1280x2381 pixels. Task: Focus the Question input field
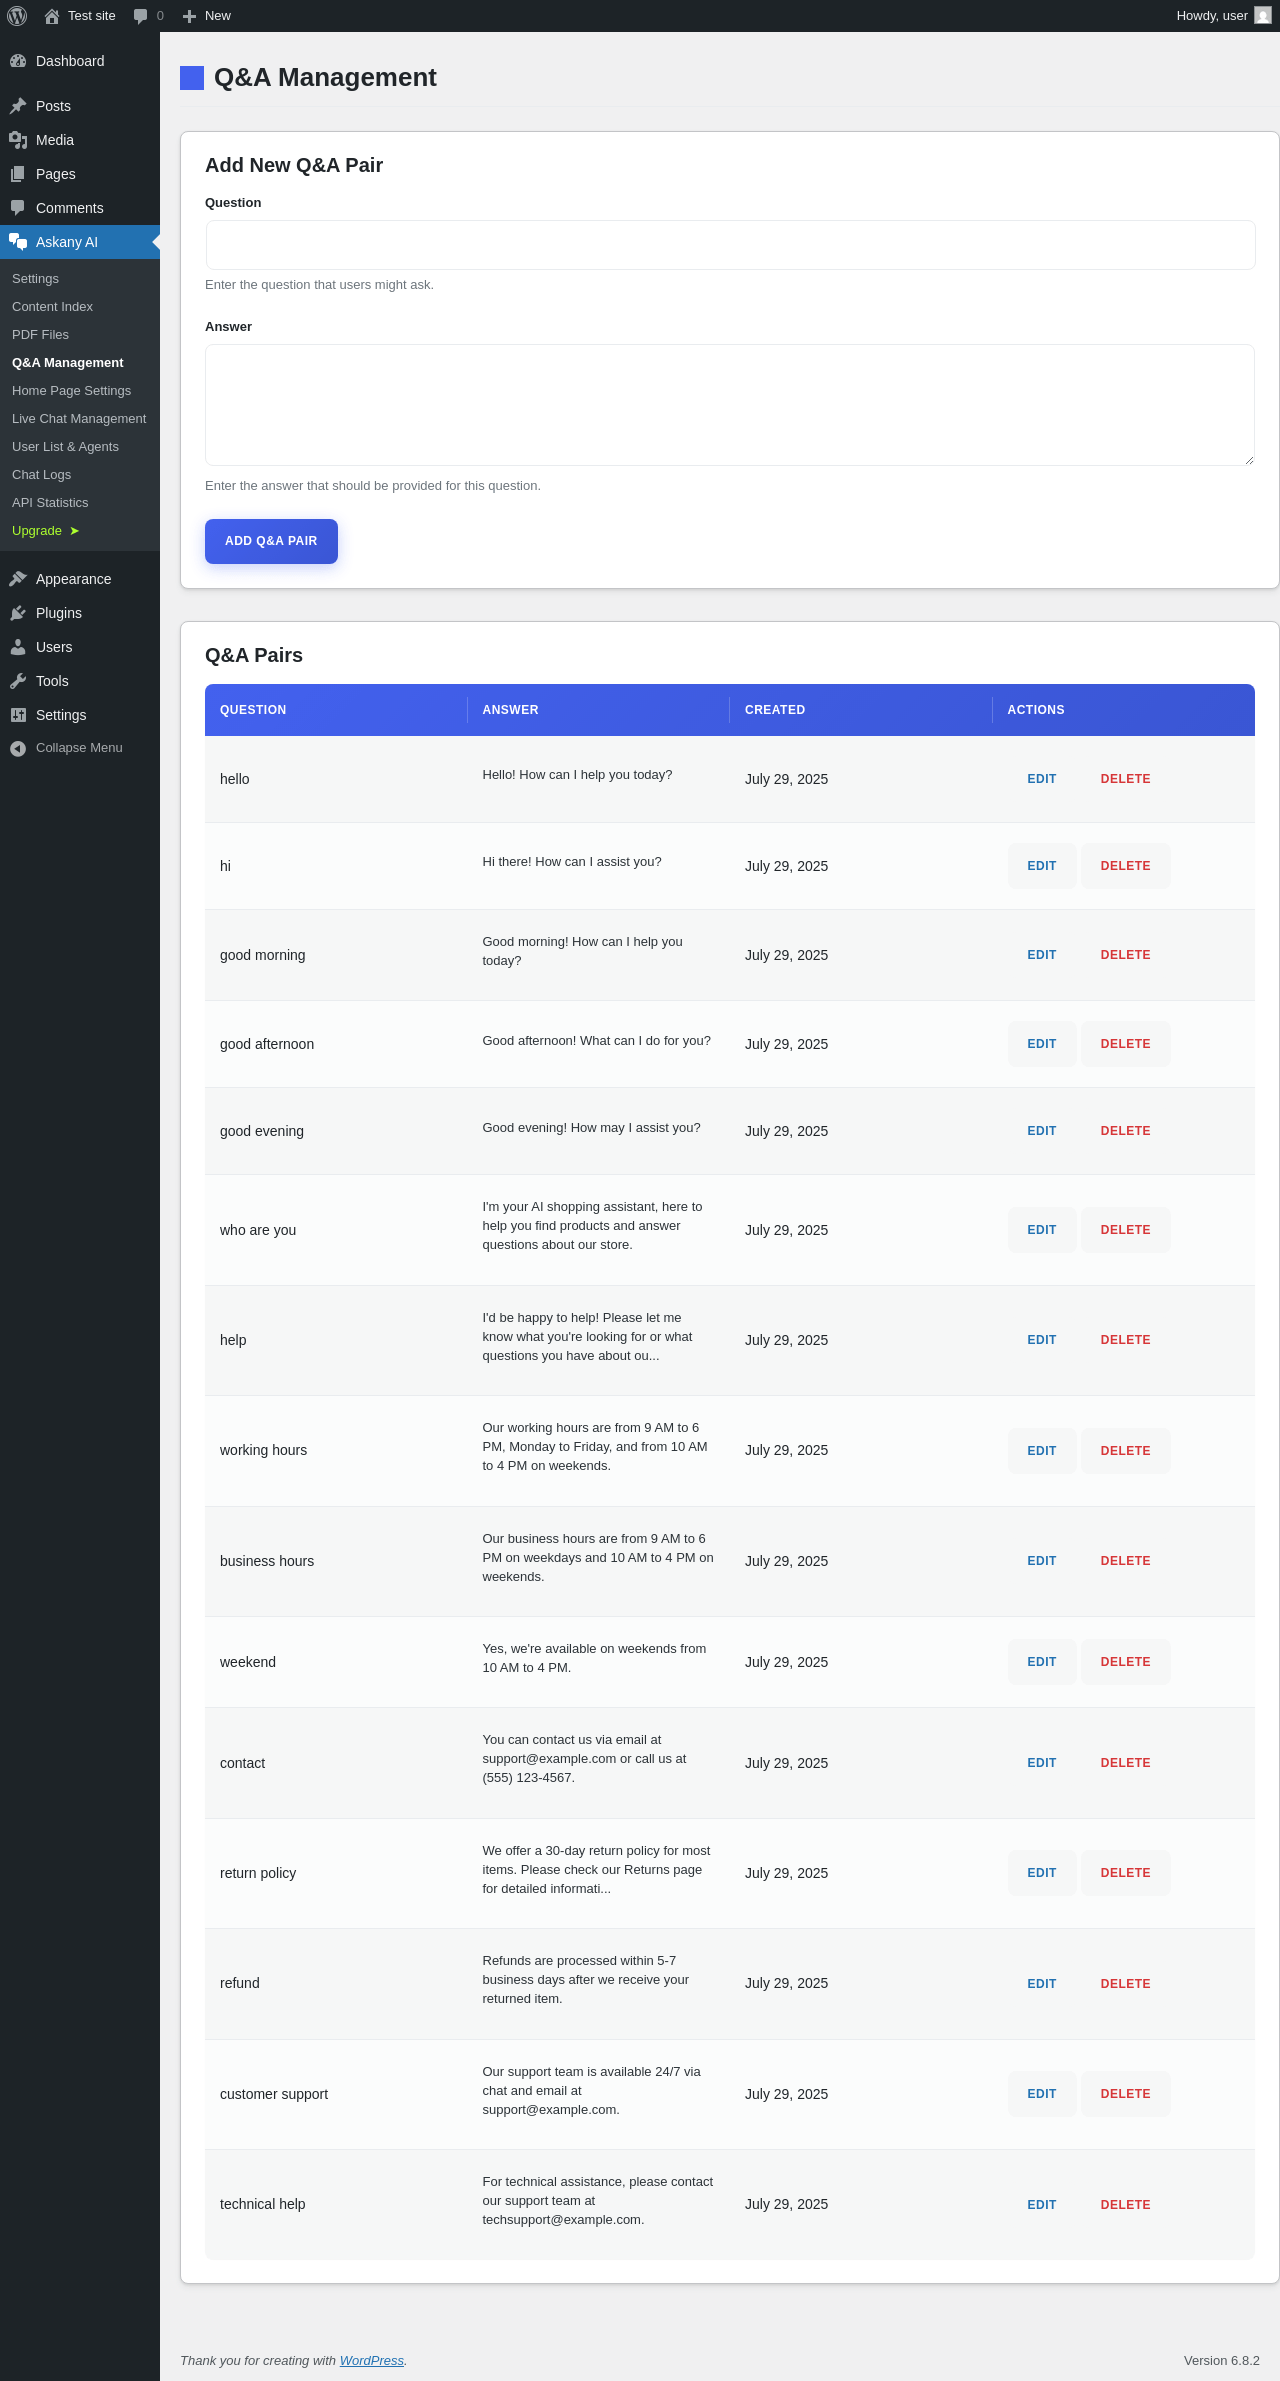[730, 245]
